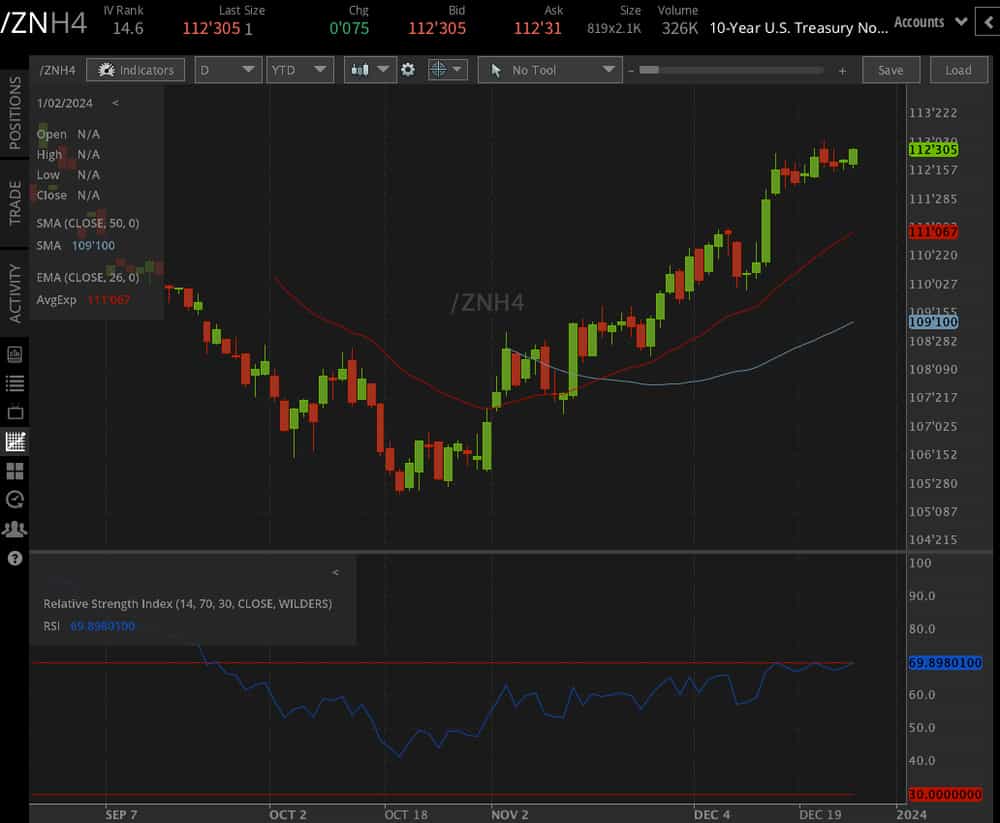Click the Last Size value 112'305 1
Viewport: 1000px width, 823px height.
(x=217, y=29)
